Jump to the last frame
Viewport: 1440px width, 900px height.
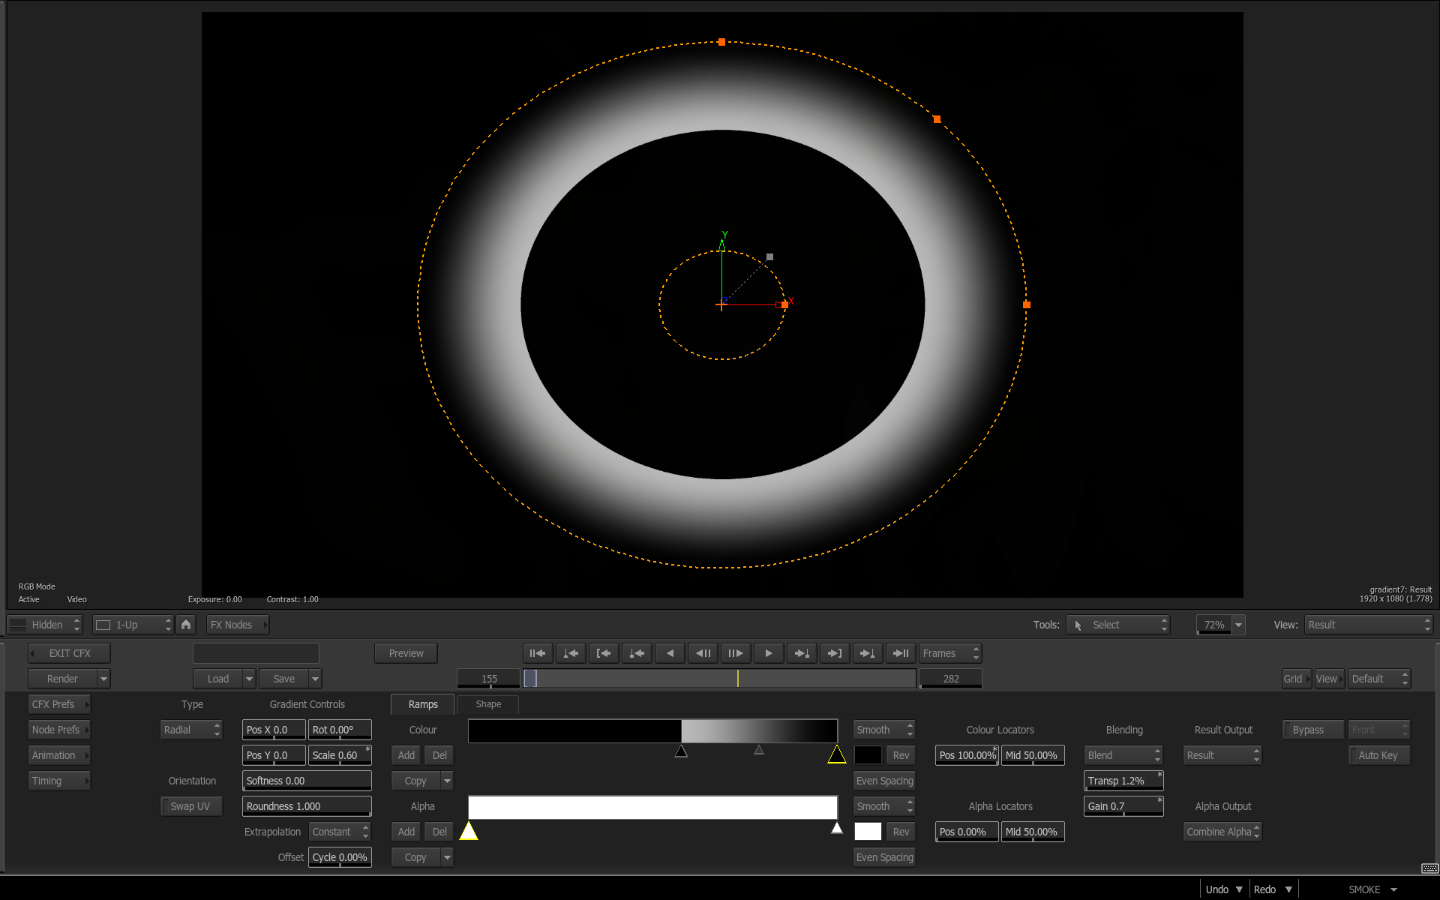[x=900, y=654]
